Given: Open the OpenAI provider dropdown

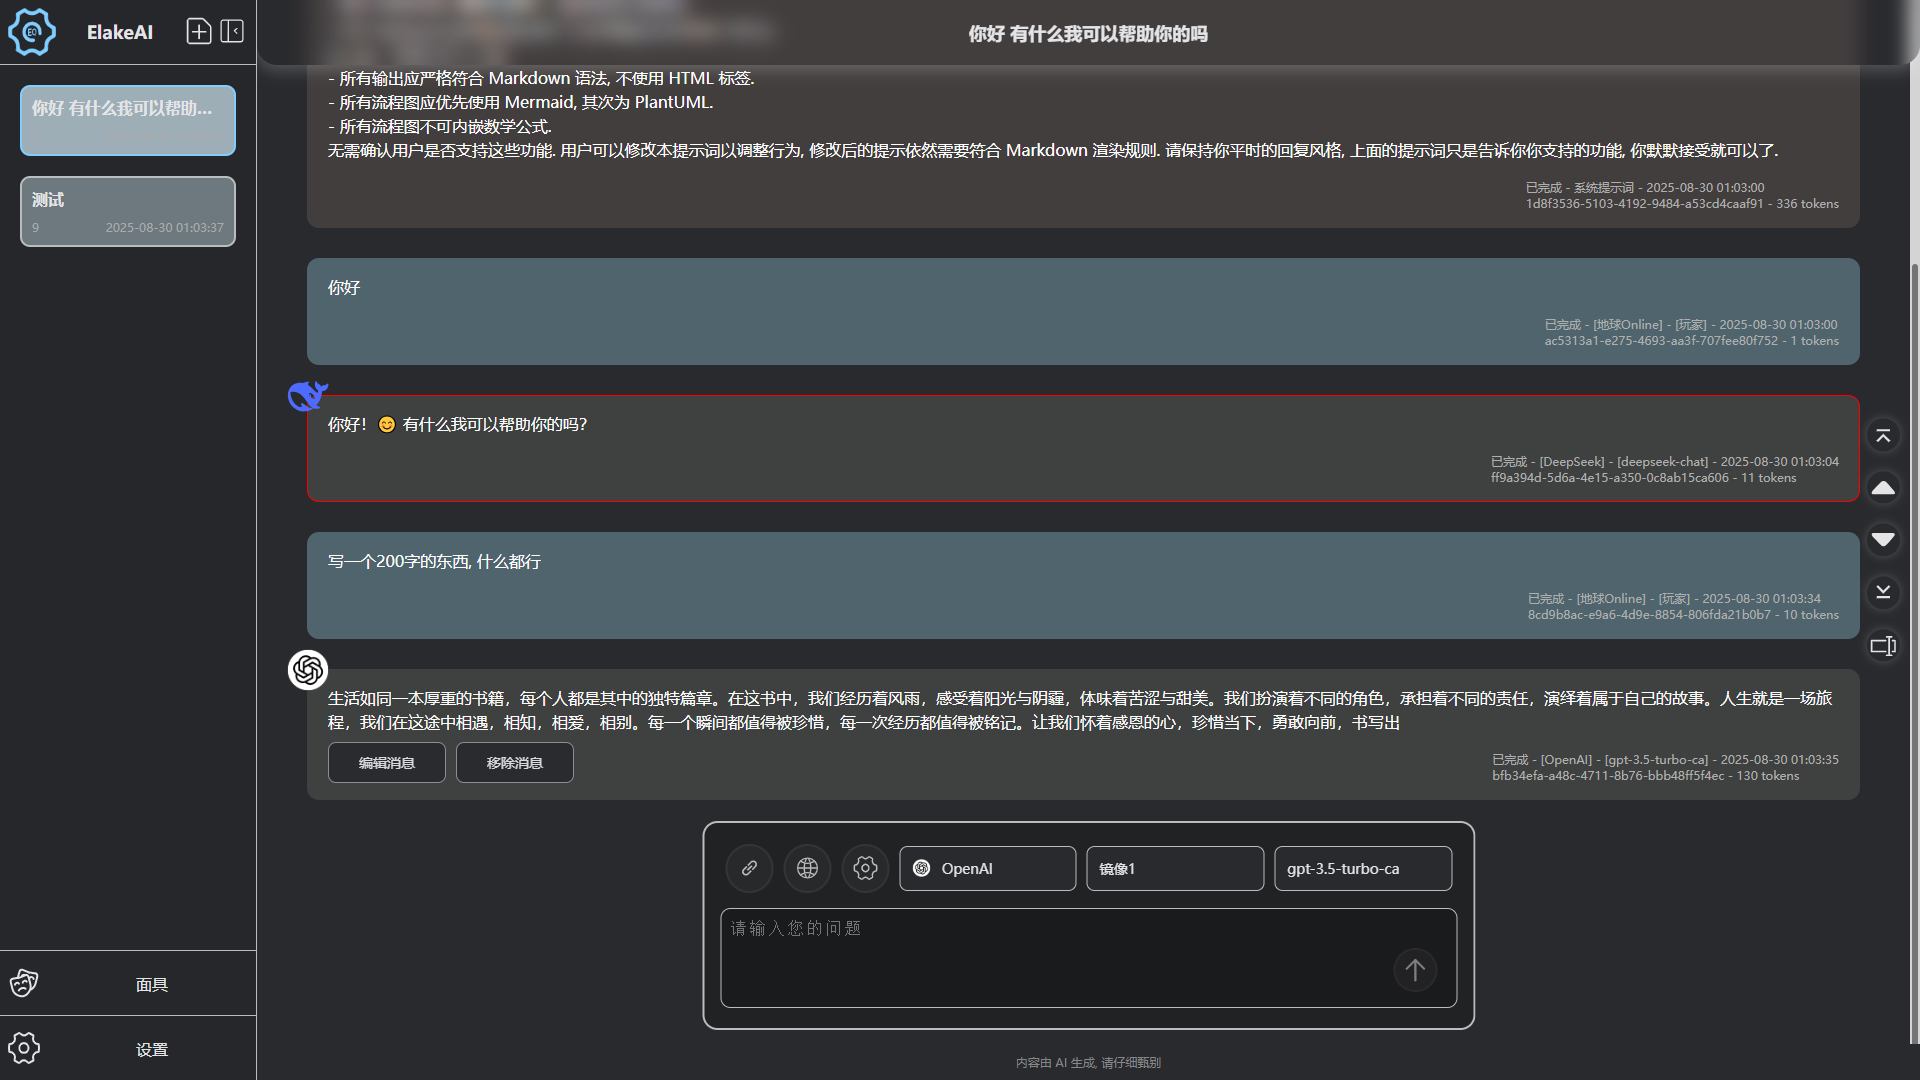Looking at the screenshot, I should (x=987, y=868).
